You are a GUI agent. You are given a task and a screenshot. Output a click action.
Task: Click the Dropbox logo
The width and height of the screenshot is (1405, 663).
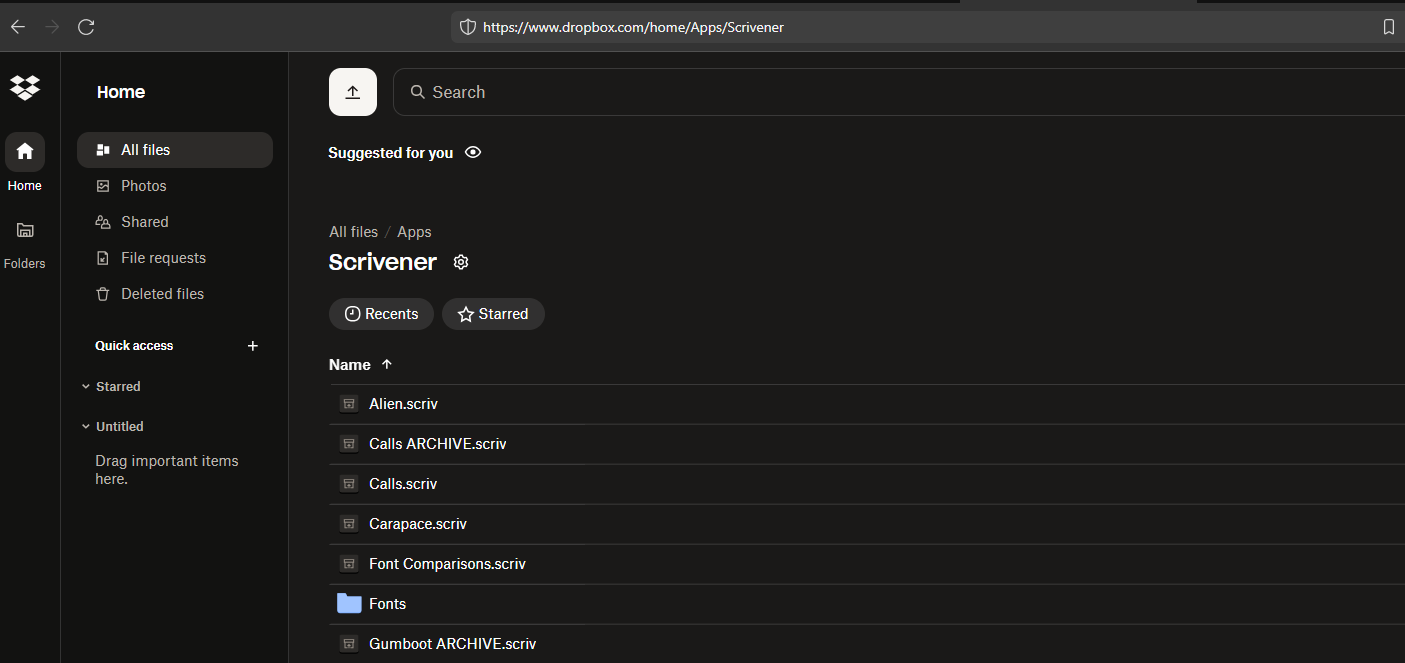coord(25,88)
